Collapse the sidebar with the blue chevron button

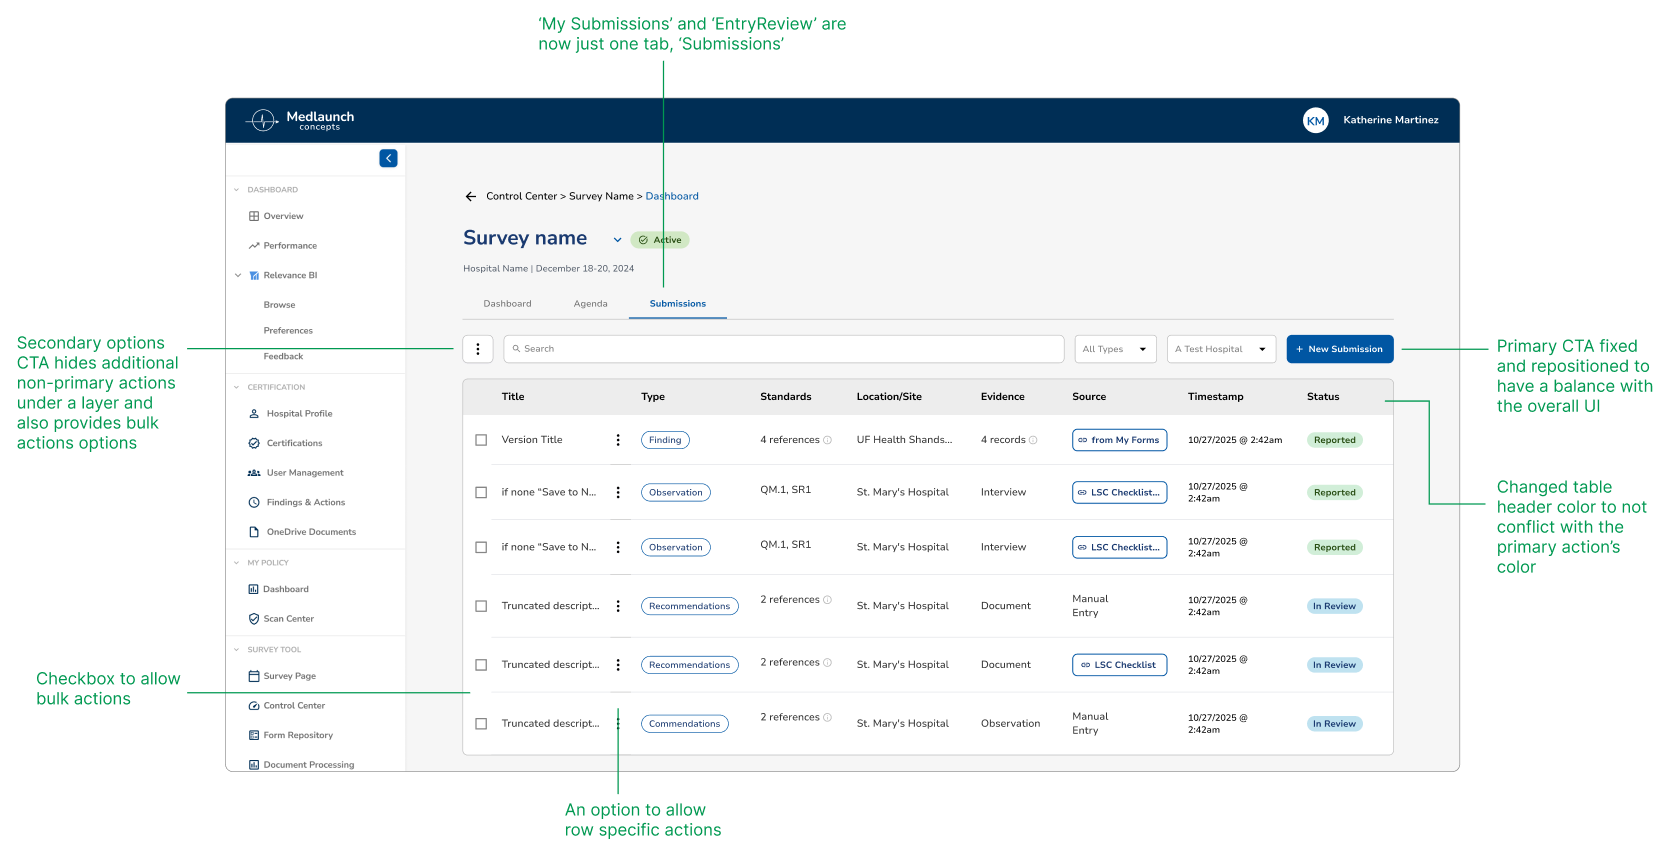click(388, 158)
